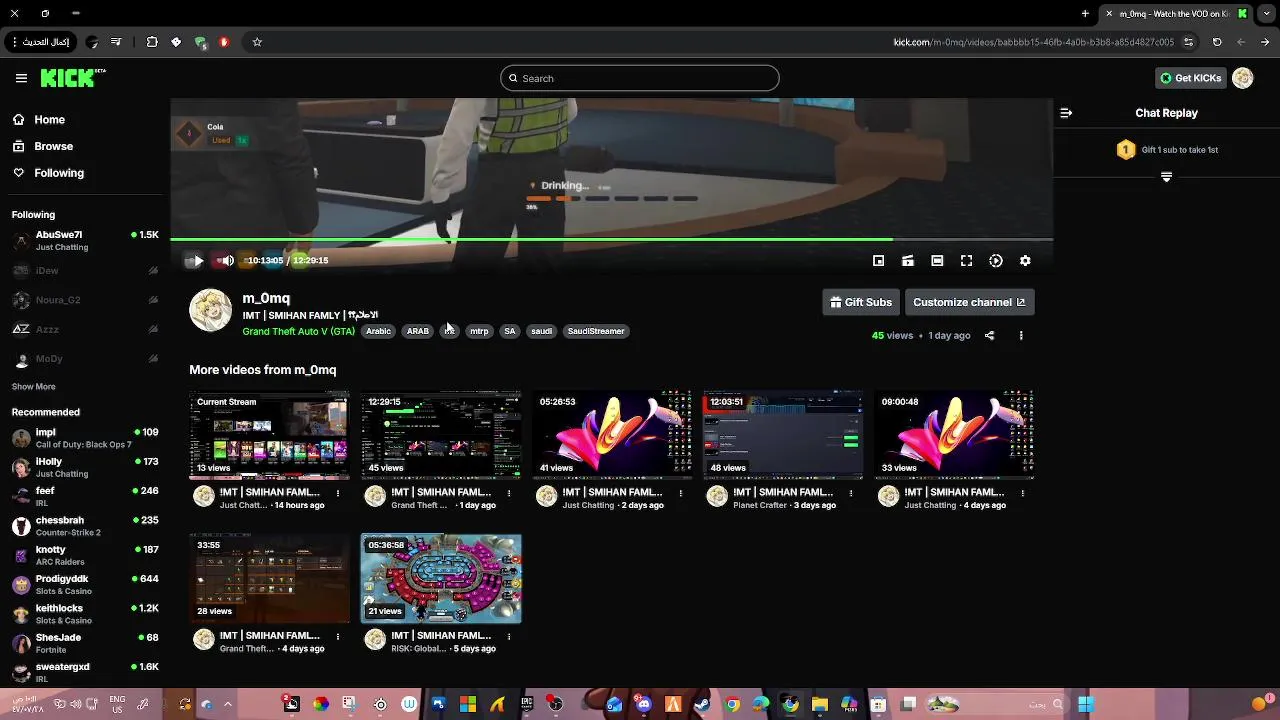Open VOD more options menu

point(1021,336)
